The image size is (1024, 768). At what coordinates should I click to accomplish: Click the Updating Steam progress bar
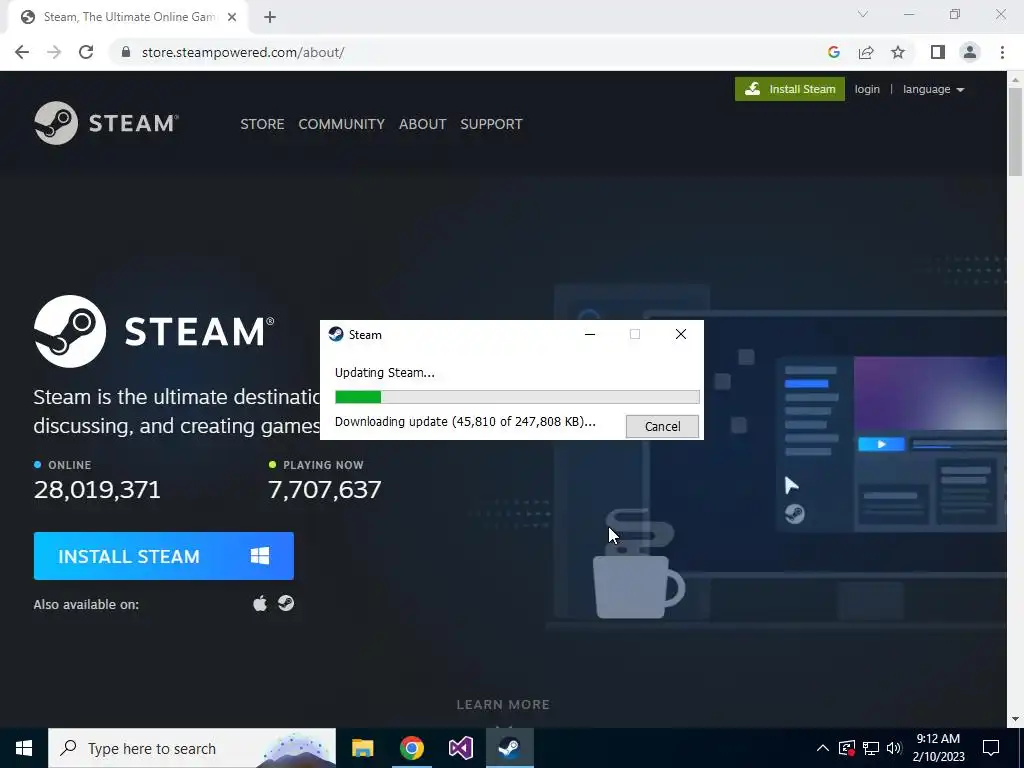(x=517, y=397)
